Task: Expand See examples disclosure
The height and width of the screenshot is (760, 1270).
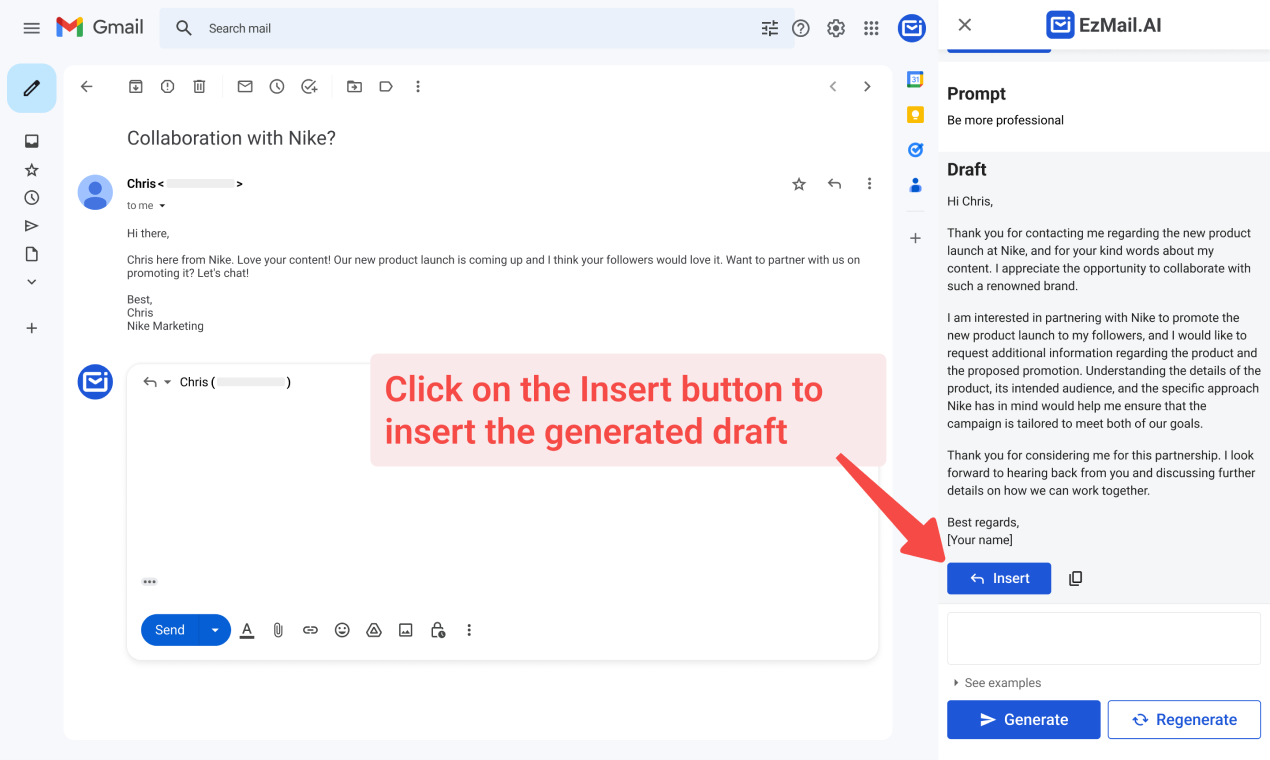Action: coord(997,683)
